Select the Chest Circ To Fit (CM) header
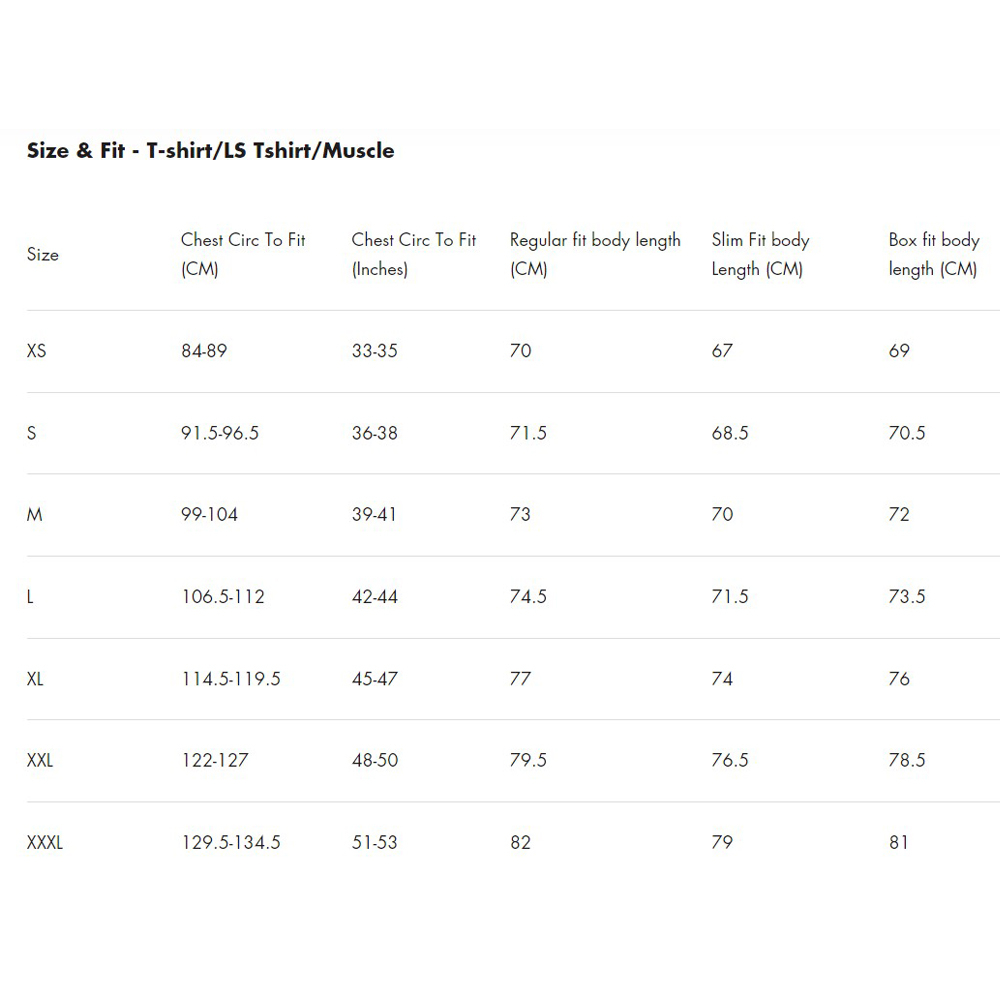1000x1000 pixels. [x=243, y=254]
